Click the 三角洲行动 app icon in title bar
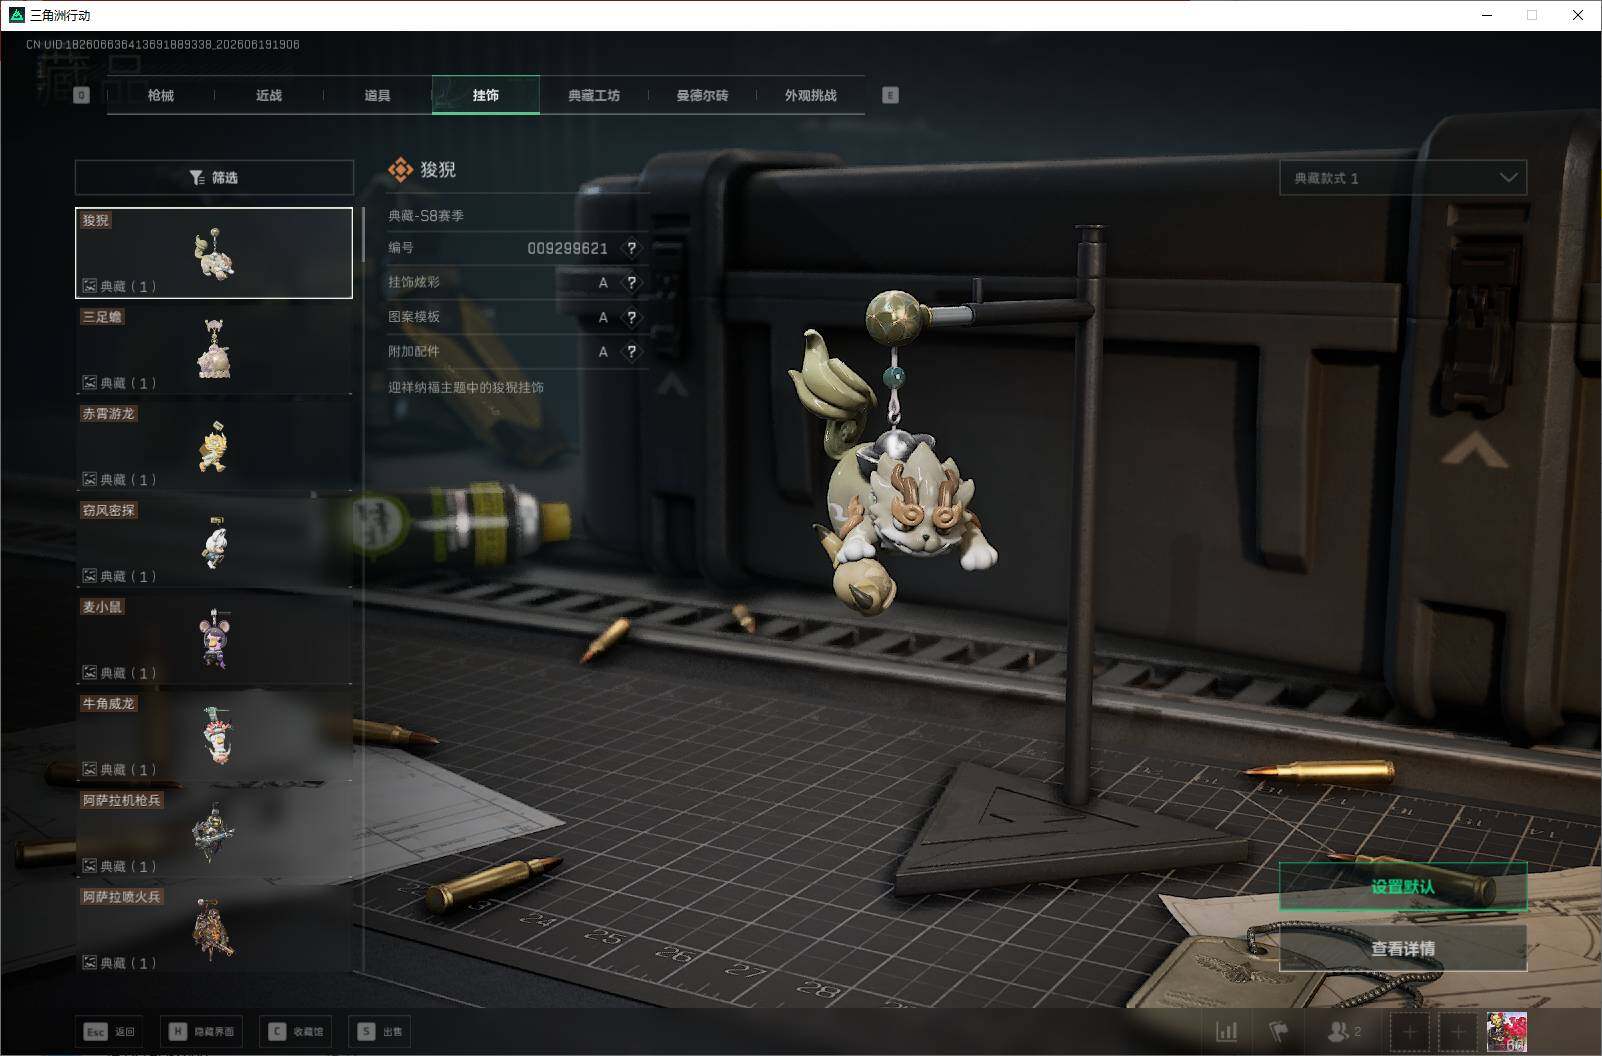 point(17,15)
